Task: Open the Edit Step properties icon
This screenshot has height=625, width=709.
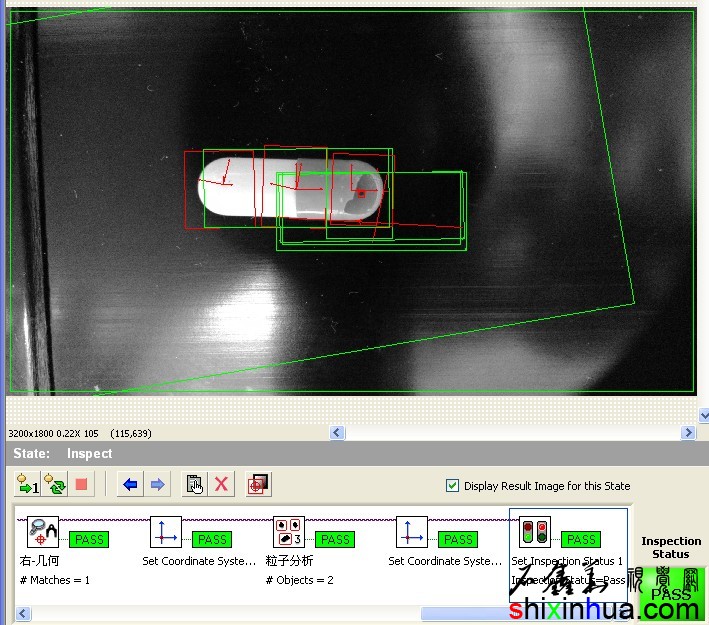Action: [195, 485]
